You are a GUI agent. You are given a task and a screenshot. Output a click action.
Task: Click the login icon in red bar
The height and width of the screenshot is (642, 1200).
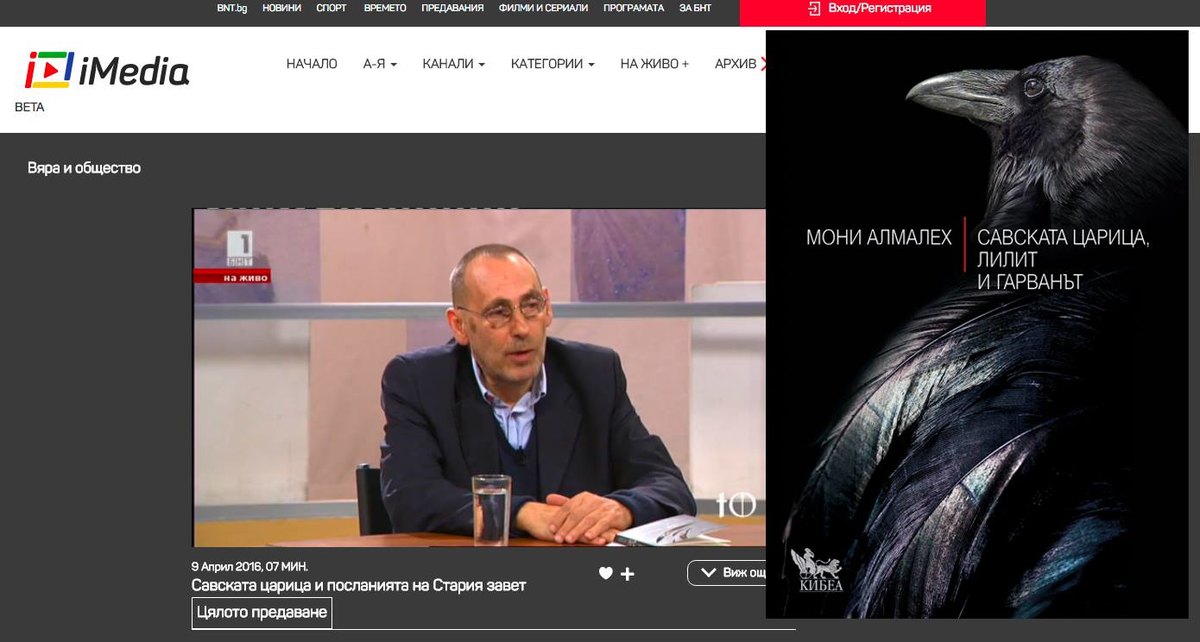point(814,8)
